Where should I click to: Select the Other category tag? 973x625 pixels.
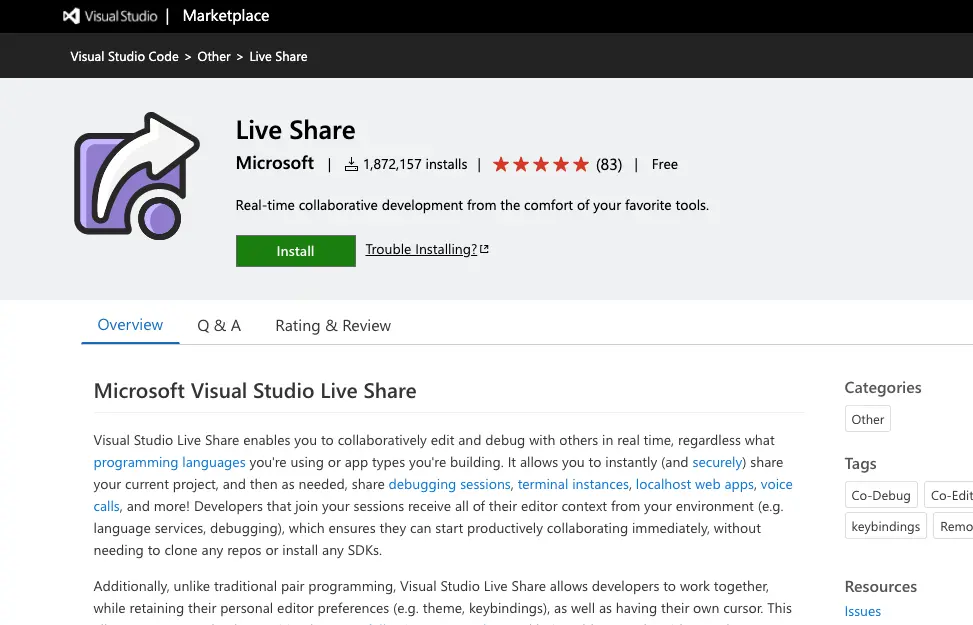[x=868, y=419]
